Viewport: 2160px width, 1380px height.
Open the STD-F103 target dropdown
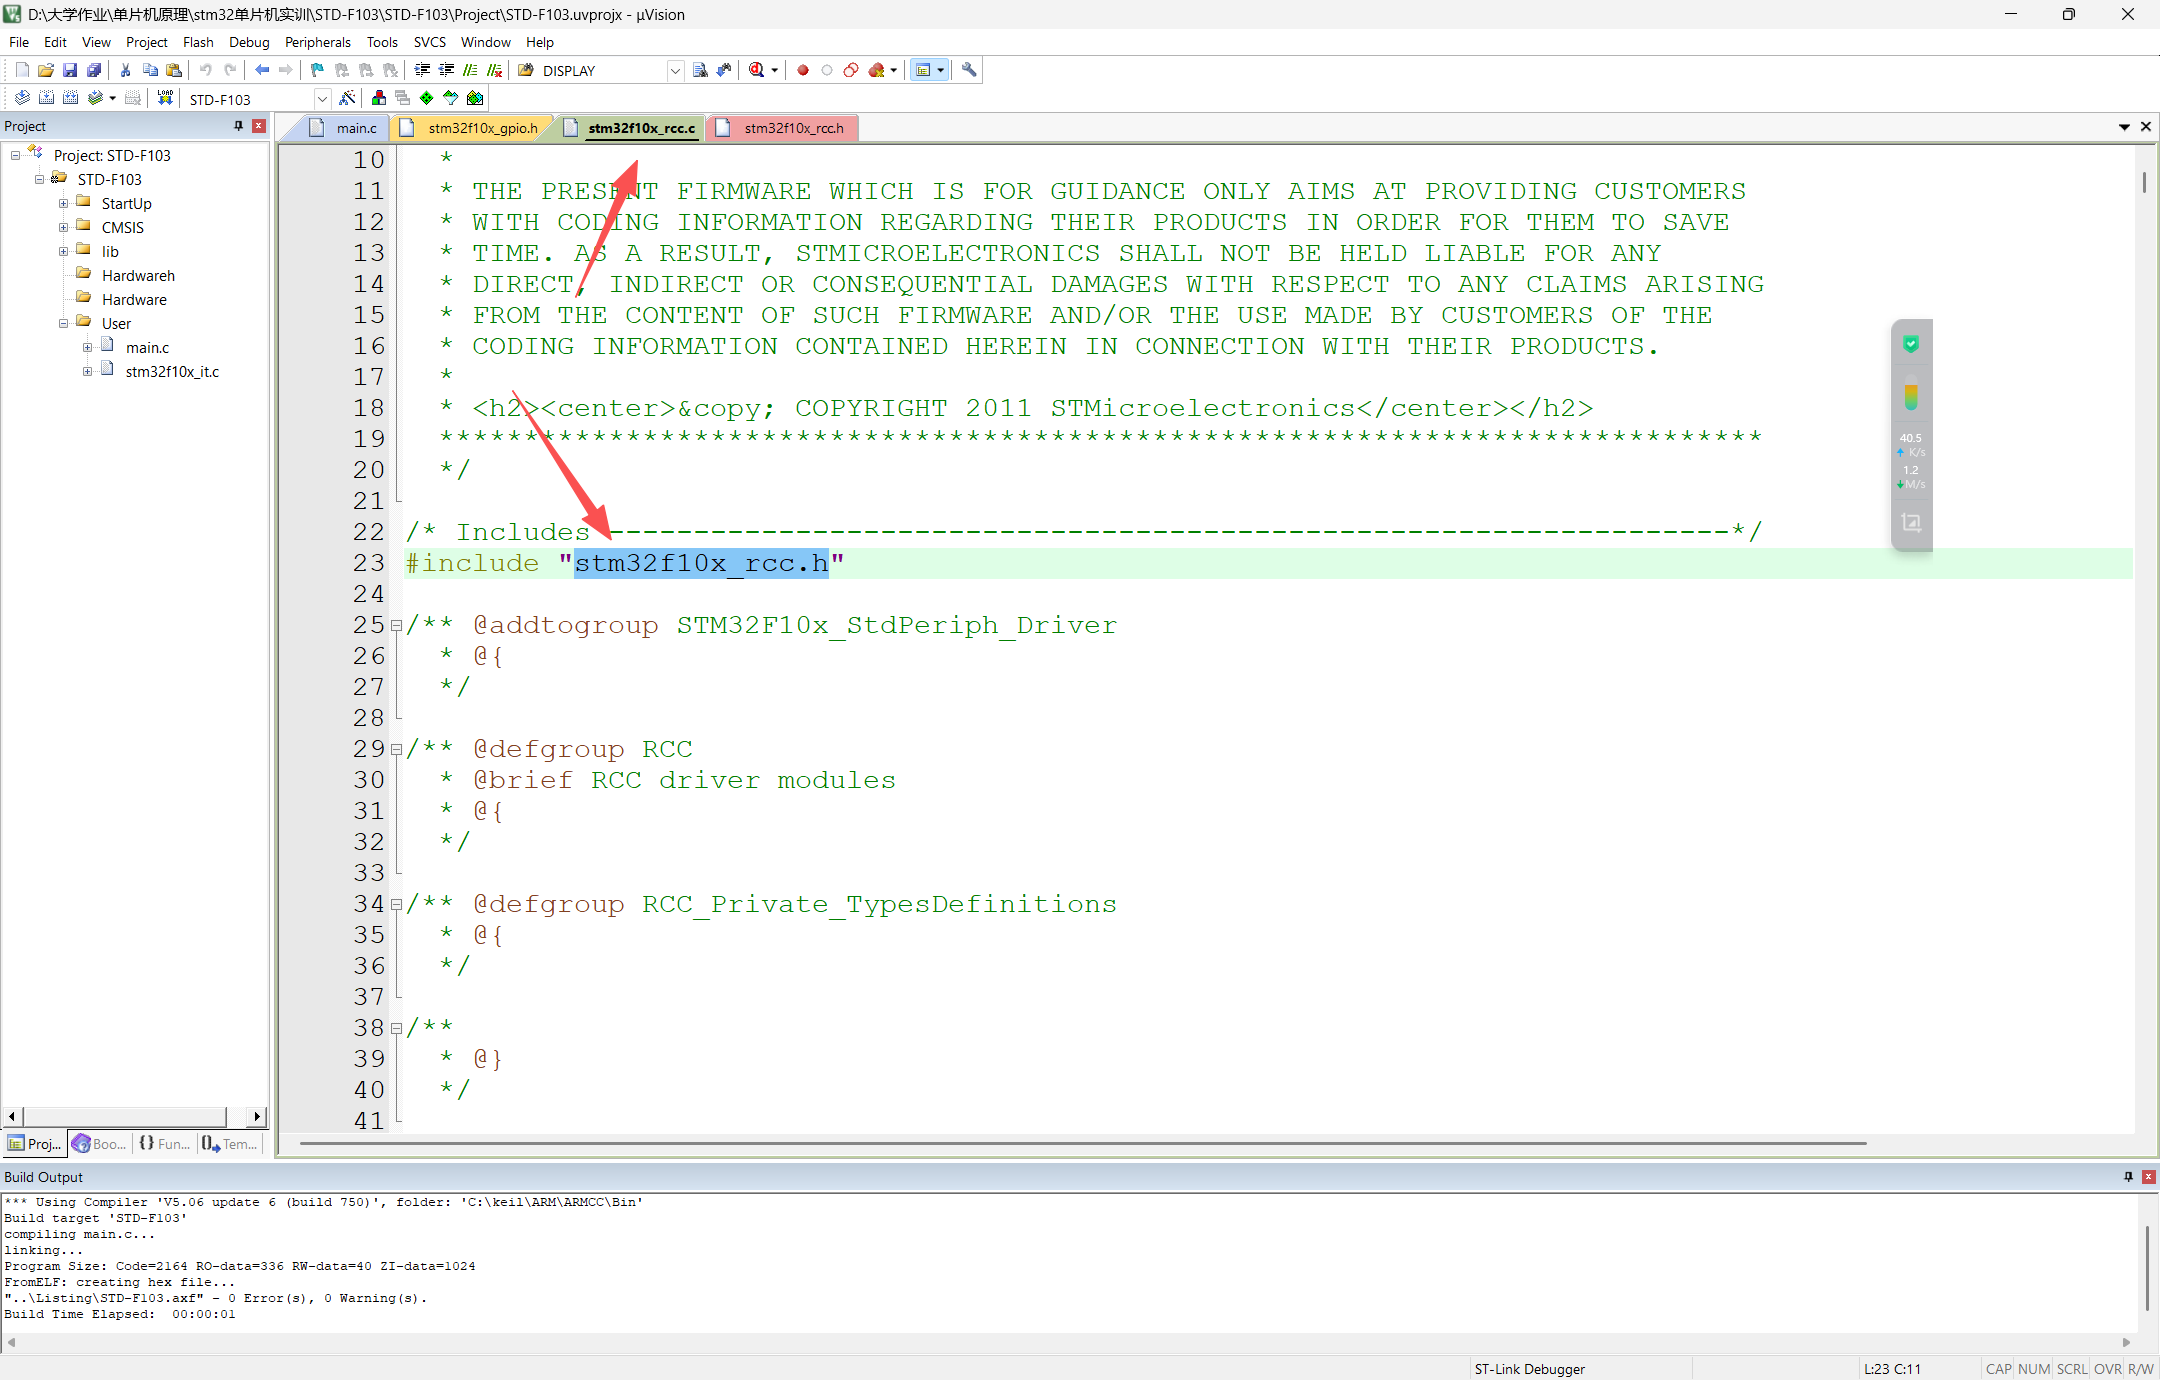click(x=322, y=99)
